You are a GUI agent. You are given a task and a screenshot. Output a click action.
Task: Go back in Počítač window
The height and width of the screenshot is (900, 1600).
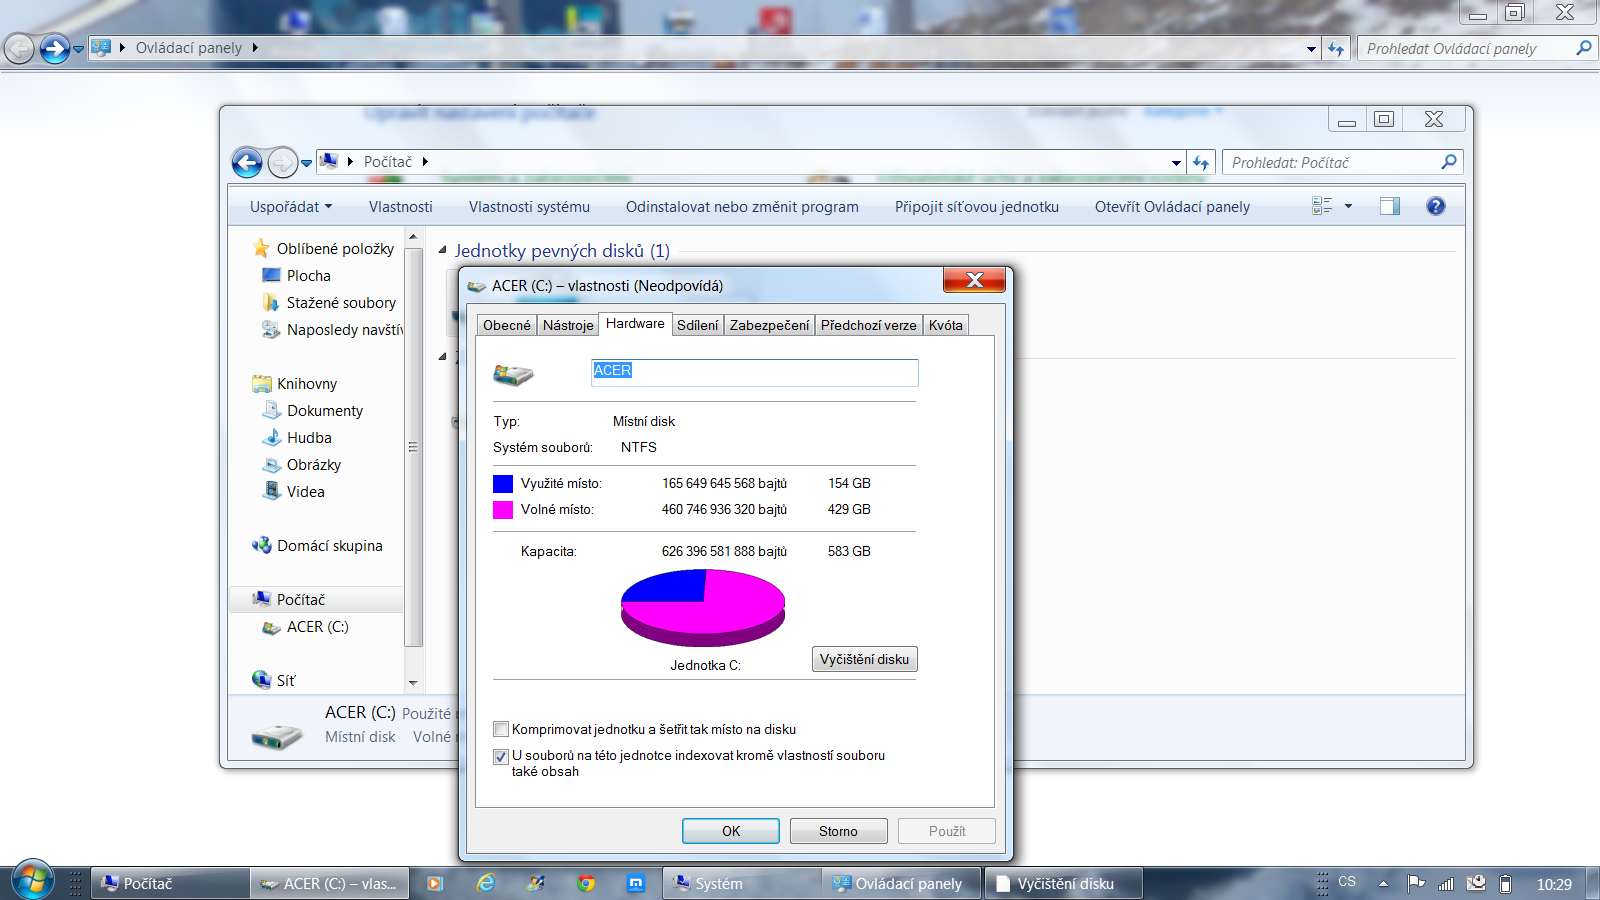click(247, 162)
